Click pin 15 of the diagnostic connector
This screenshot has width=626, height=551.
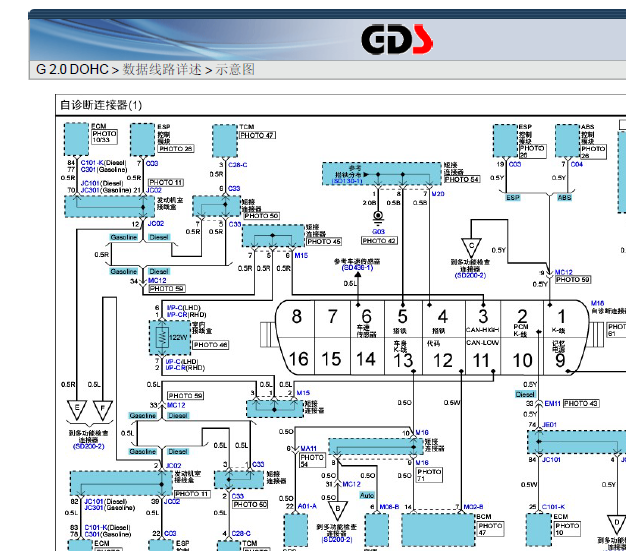click(x=331, y=359)
